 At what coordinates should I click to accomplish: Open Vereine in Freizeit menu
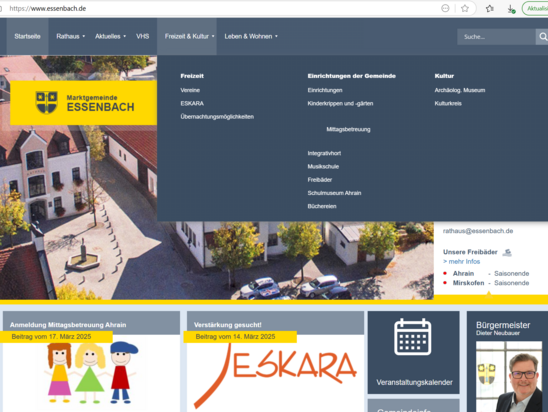point(190,90)
